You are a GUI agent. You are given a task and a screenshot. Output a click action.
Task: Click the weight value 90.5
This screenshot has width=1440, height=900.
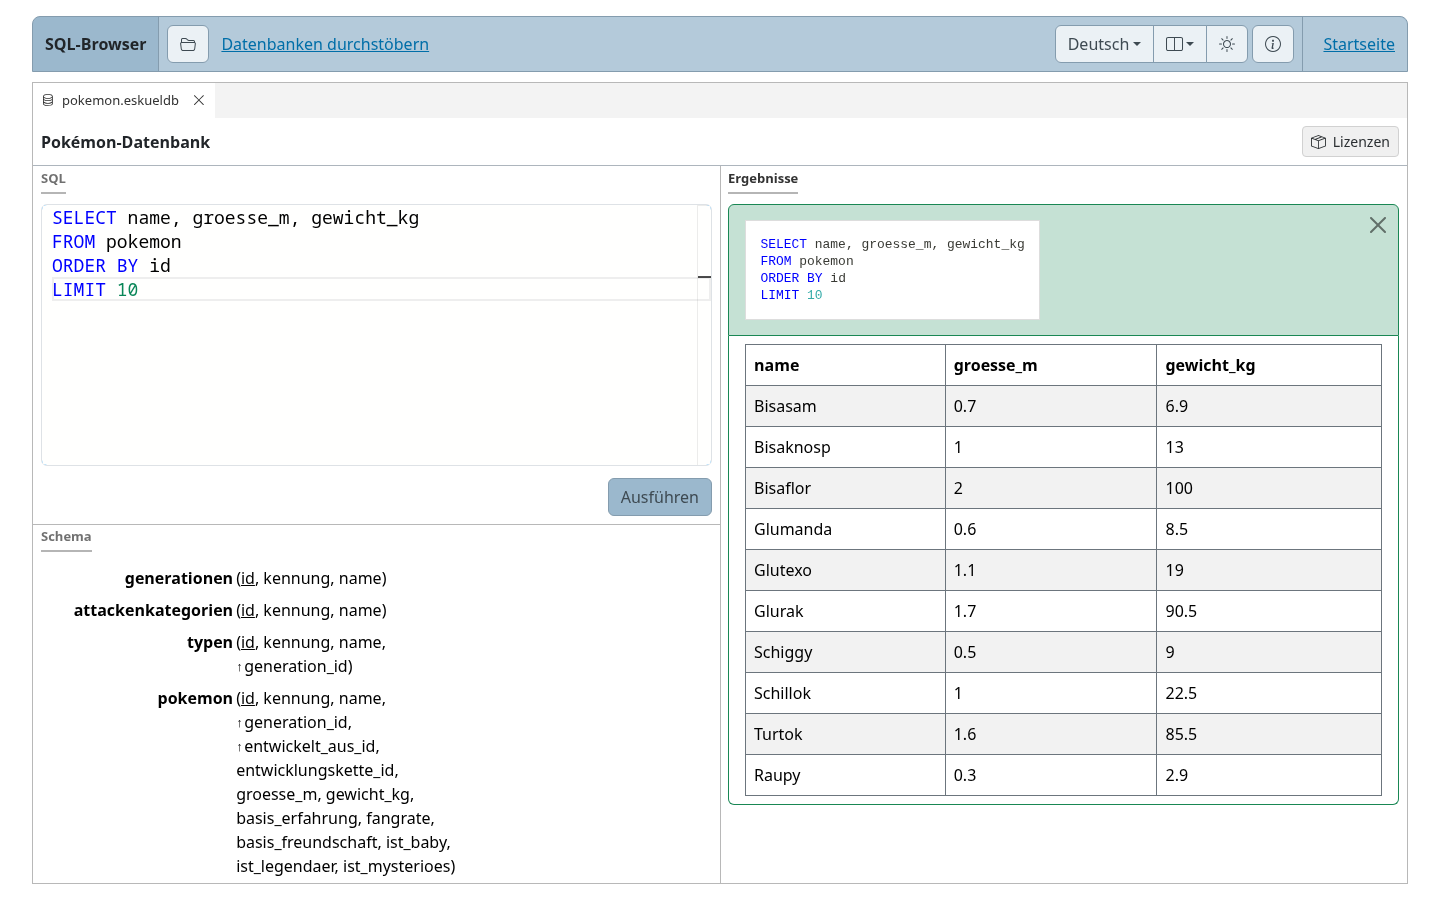1269,611
